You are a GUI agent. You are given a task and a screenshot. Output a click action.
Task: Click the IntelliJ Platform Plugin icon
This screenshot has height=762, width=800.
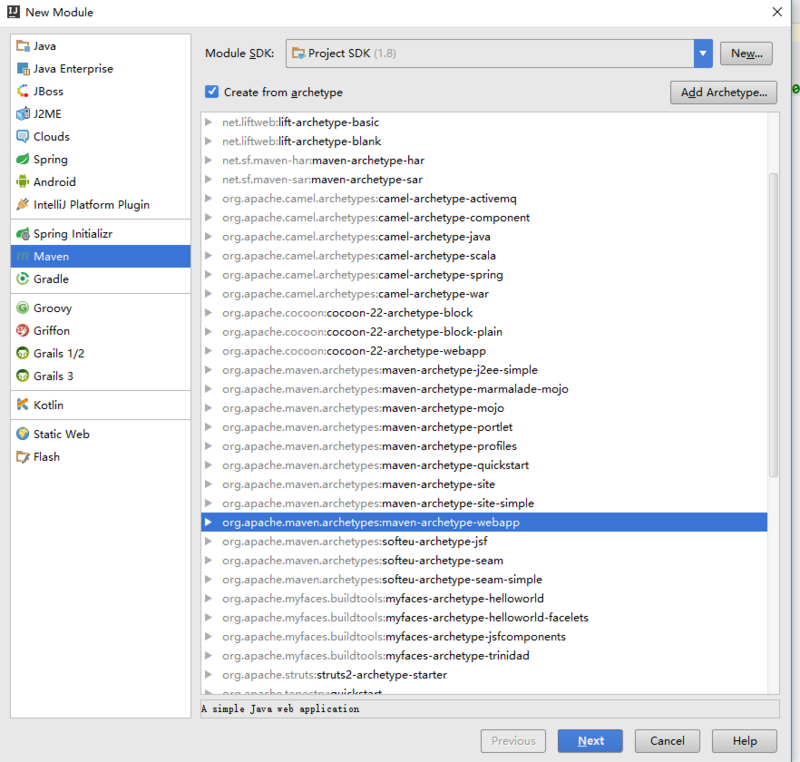click(22, 205)
